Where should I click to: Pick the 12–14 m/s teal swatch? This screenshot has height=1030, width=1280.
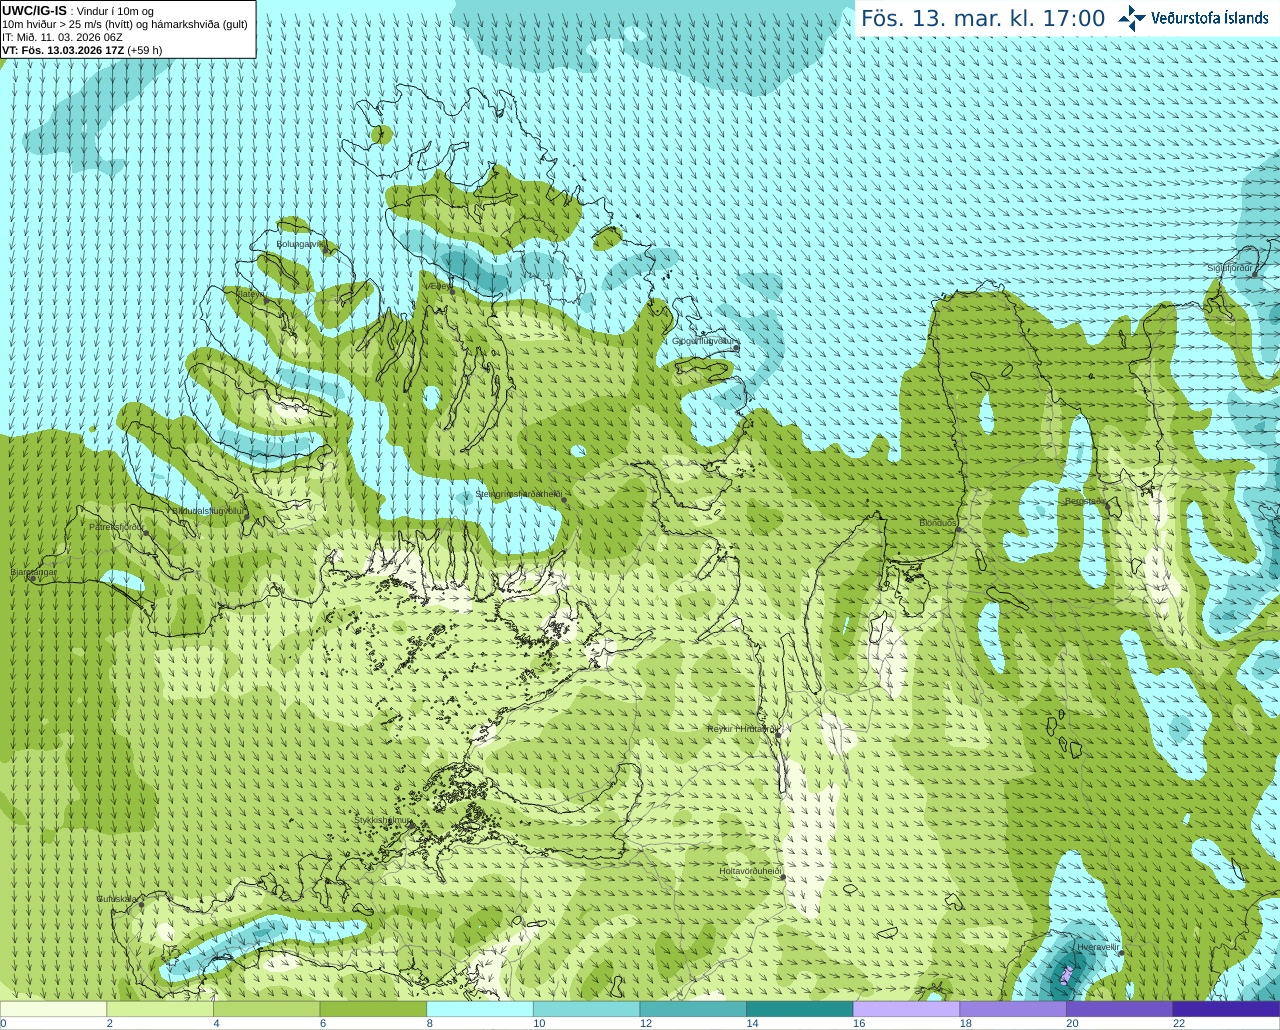(693, 1009)
